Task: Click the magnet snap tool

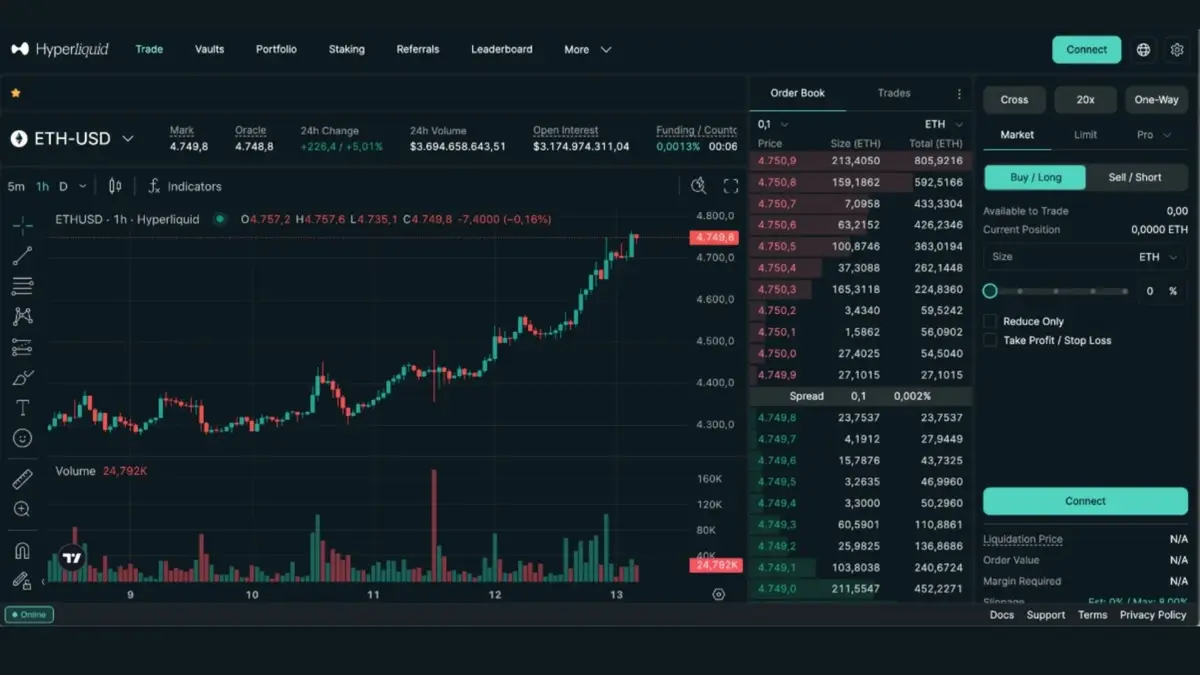Action: (x=22, y=551)
